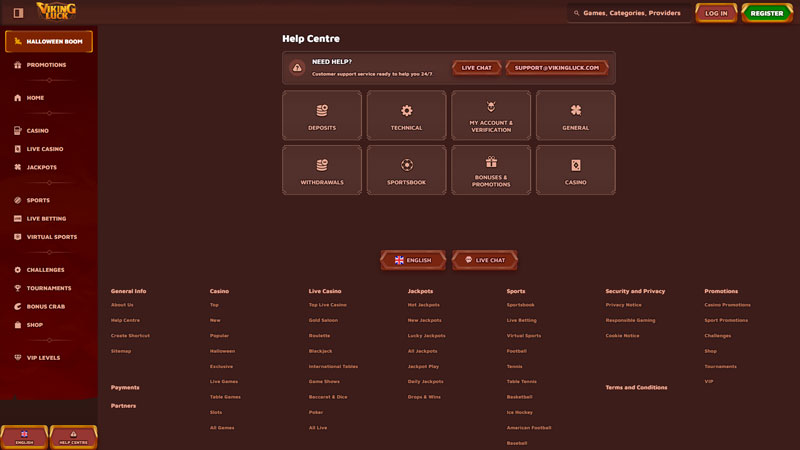Screen dimensions: 800x450
Task: Toggle the sidebar collapse icon
Action: coord(18,13)
